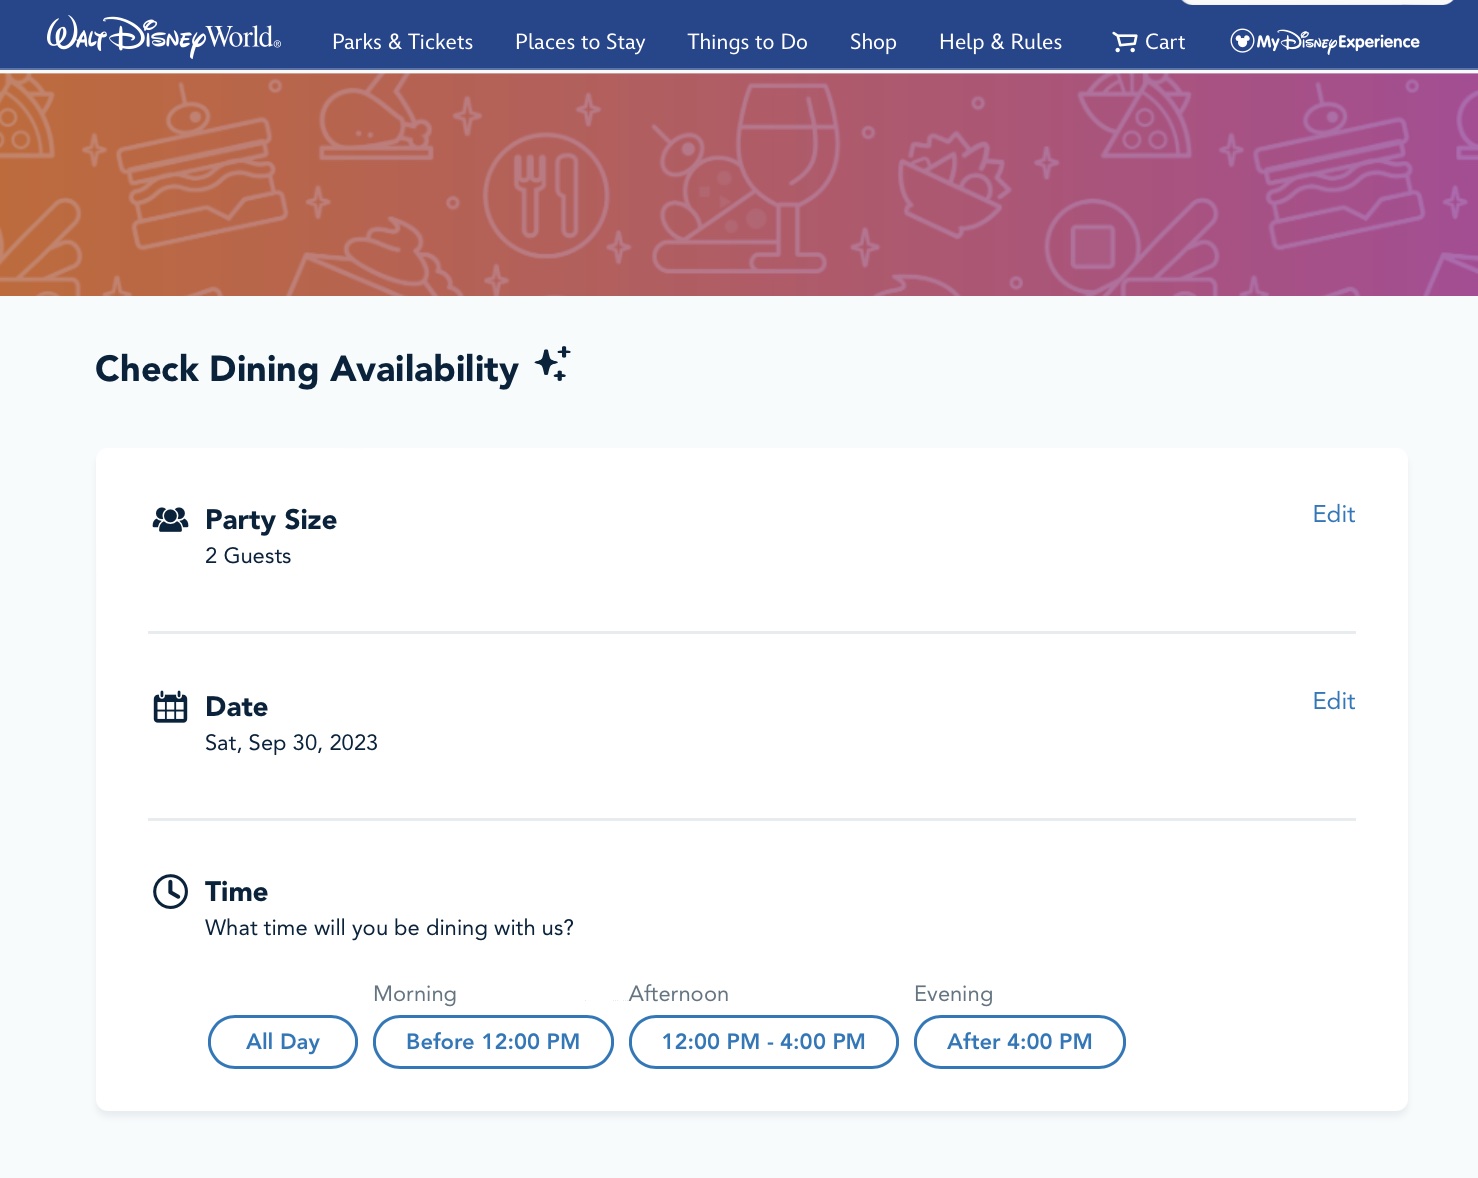The image size is (1478, 1178).
Task: Choose Before 12:00 PM for morning dining
Action: (x=493, y=1041)
